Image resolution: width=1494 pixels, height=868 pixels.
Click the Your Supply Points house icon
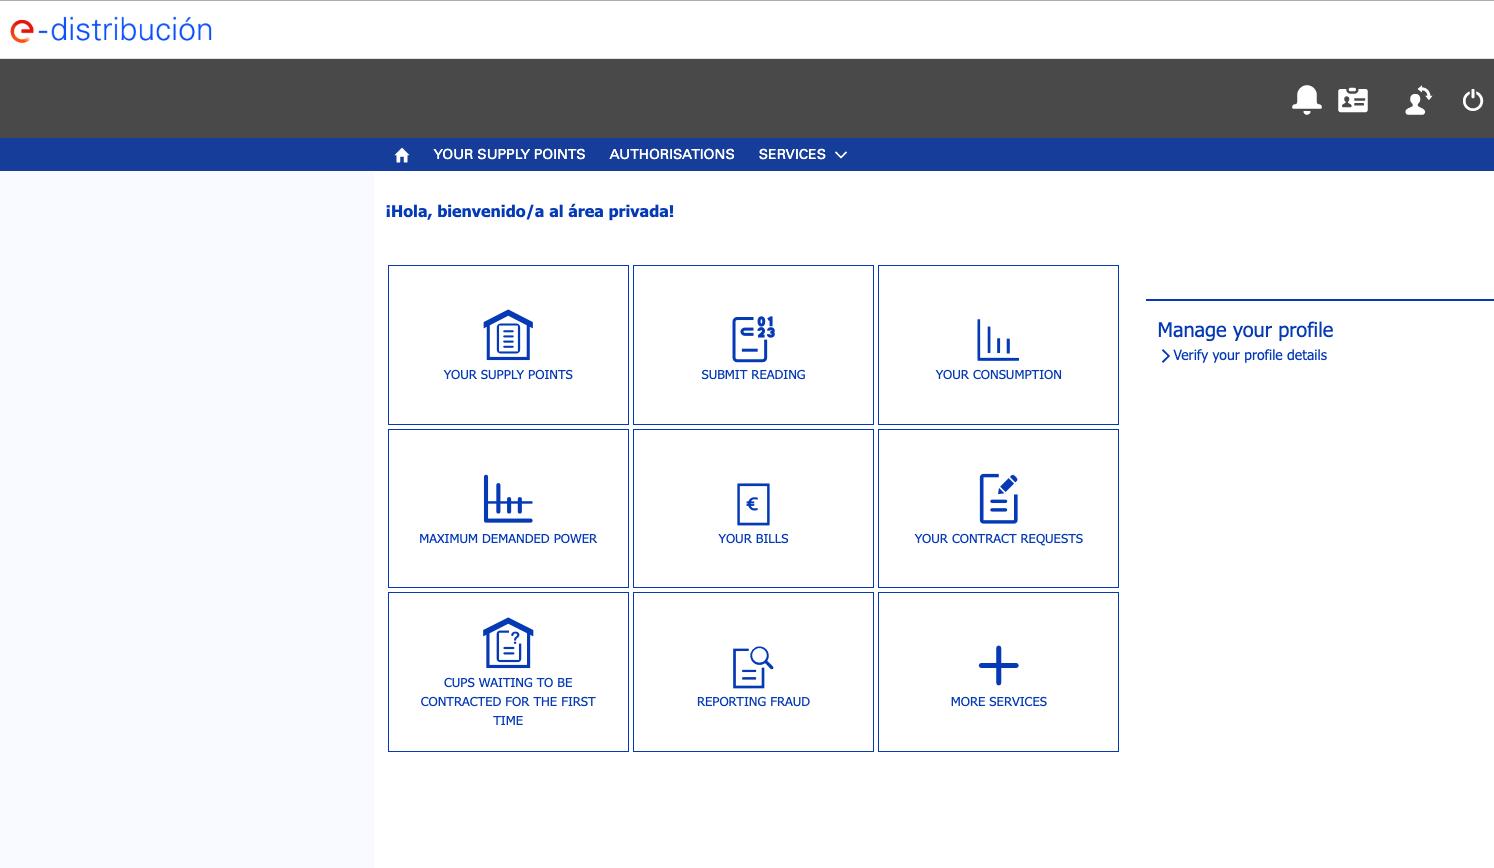click(x=508, y=335)
